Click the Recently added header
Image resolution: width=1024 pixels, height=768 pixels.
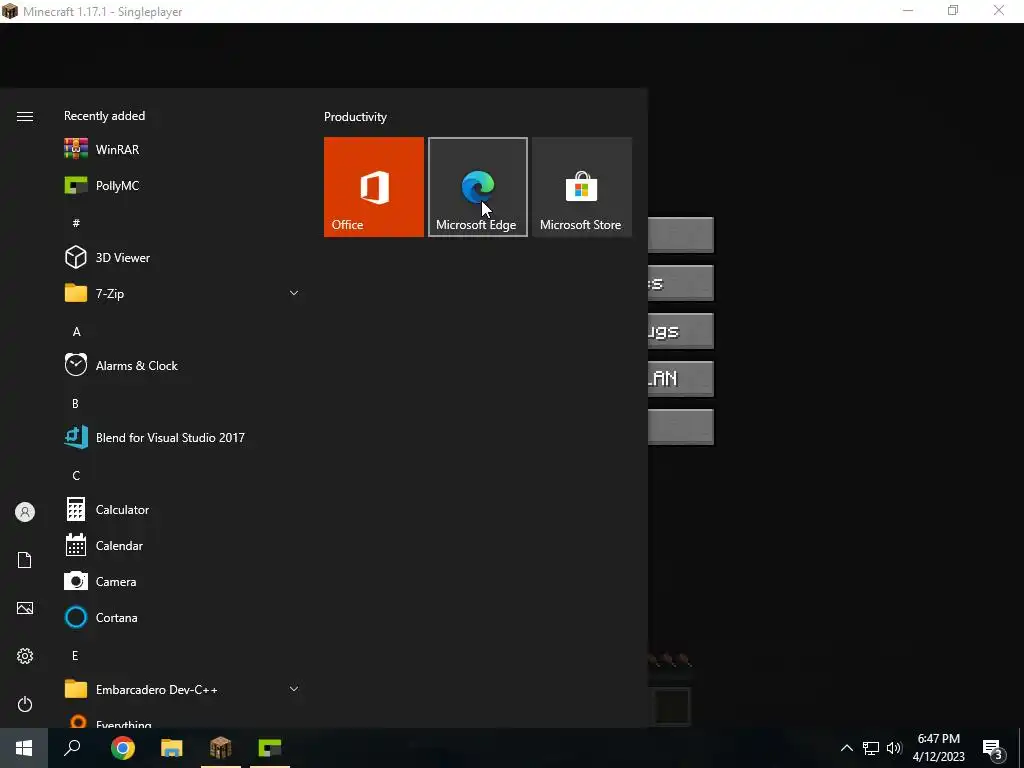point(104,116)
